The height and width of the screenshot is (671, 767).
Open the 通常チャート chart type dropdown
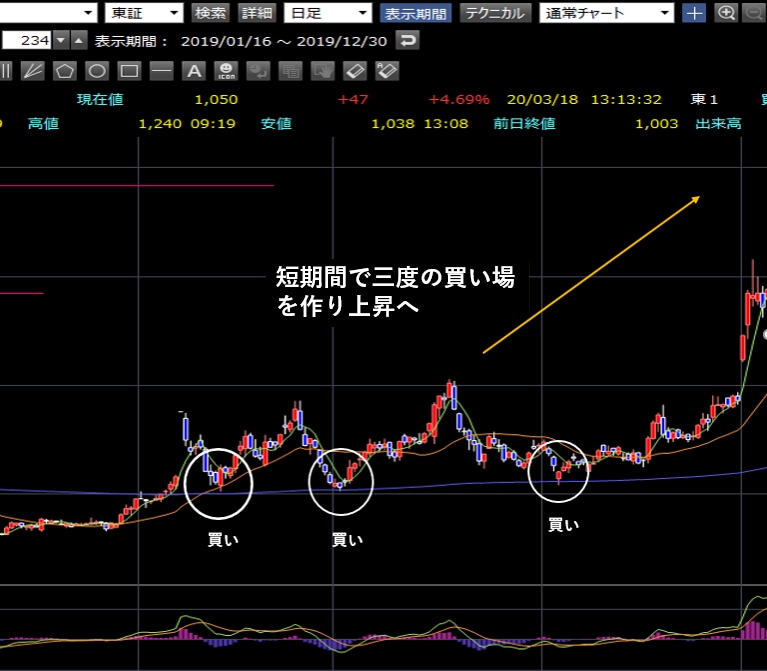pyautogui.click(x=607, y=13)
